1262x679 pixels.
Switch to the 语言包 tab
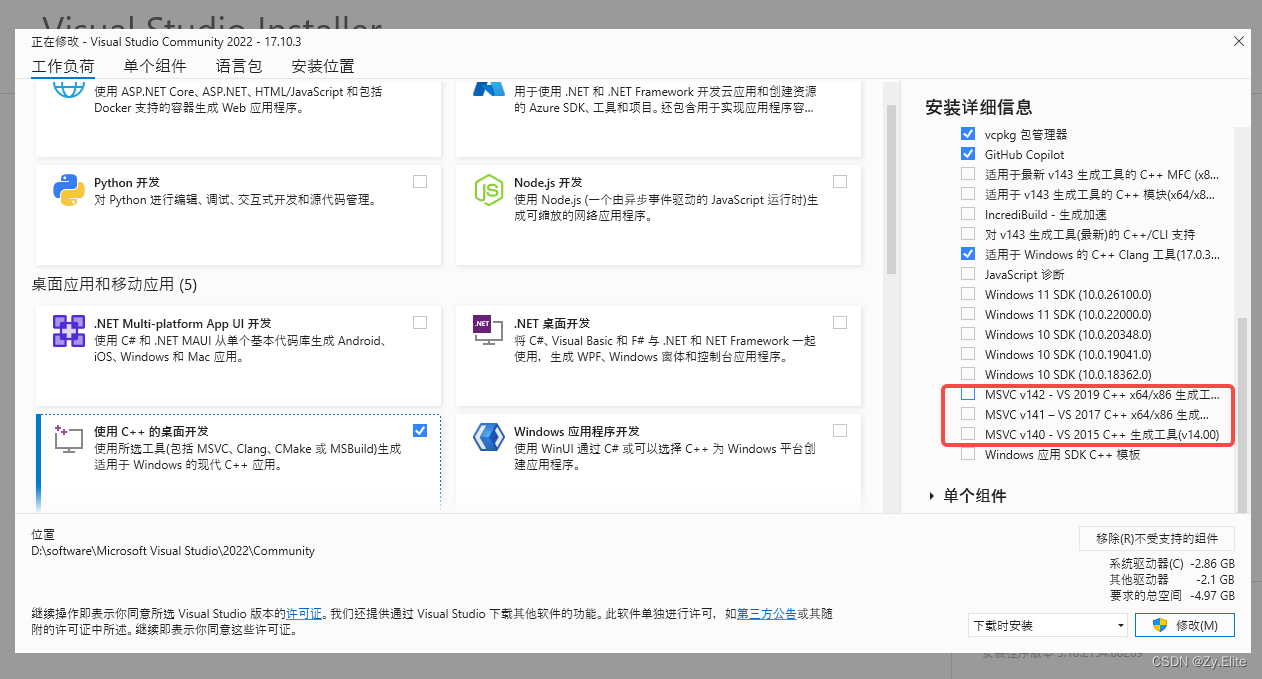[239, 67]
